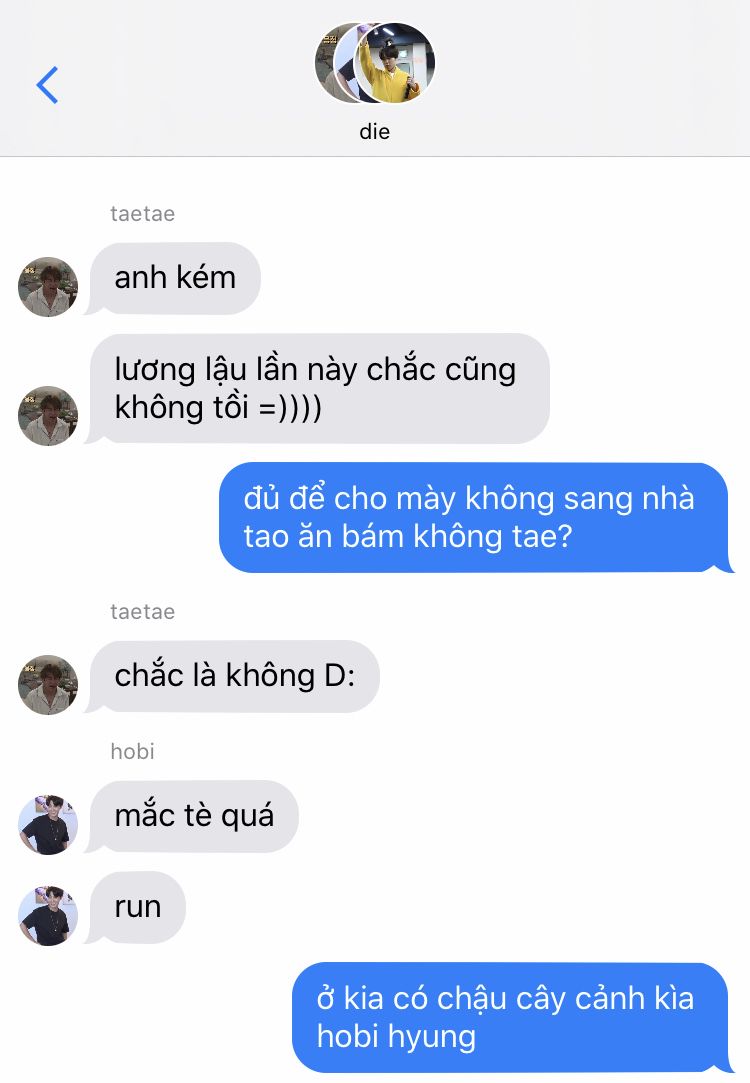Open the group avatar at top
Image resolution: width=750 pixels, height=1083 pixels.
click(375, 63)
